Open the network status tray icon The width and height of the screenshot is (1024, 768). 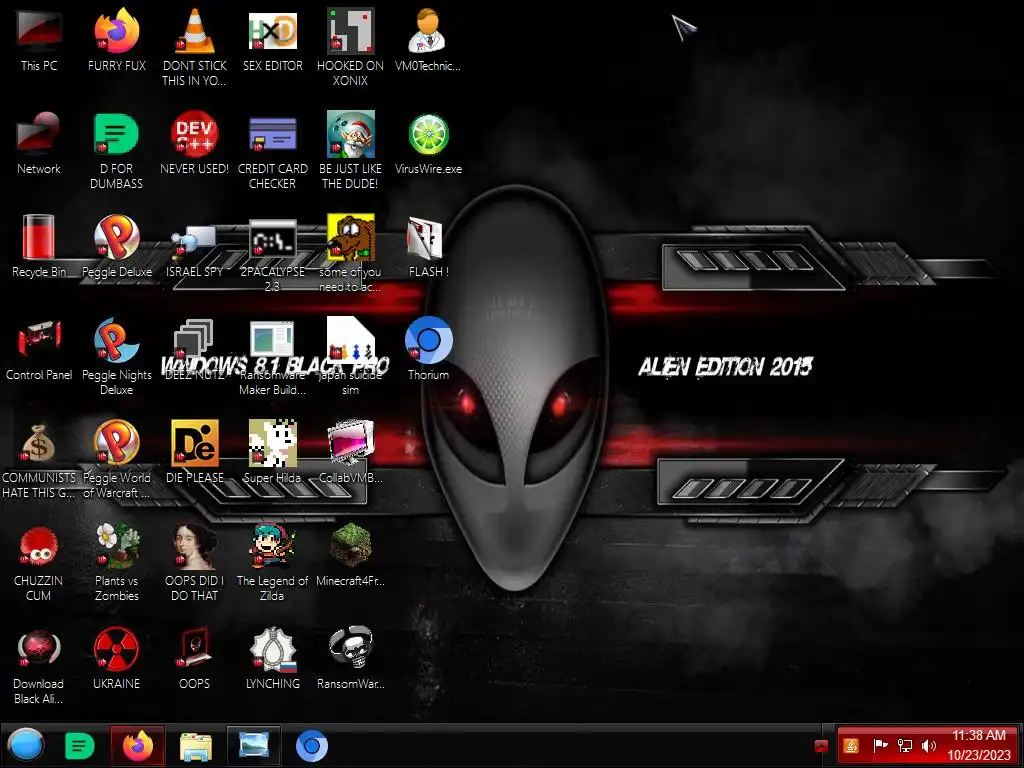pyautogui.click(x=904, y=745)
